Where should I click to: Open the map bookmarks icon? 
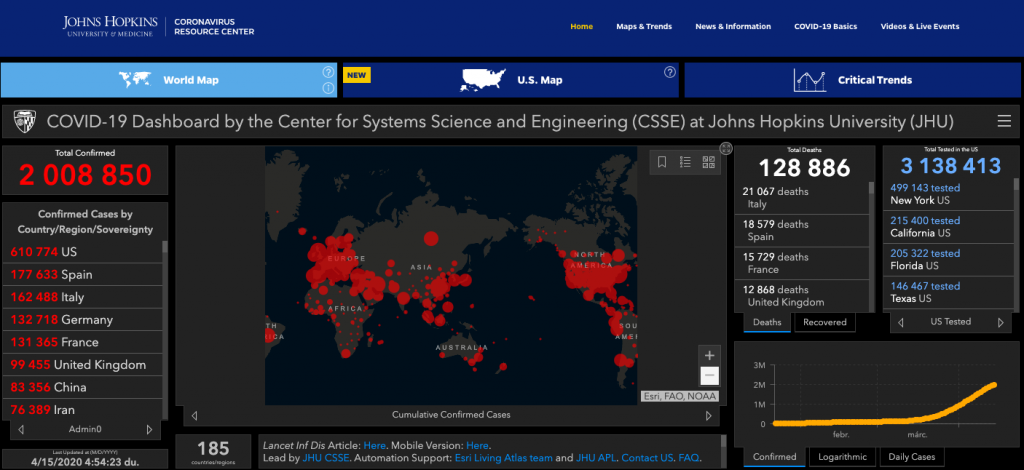pyautogui.click(x=661, y=162)
